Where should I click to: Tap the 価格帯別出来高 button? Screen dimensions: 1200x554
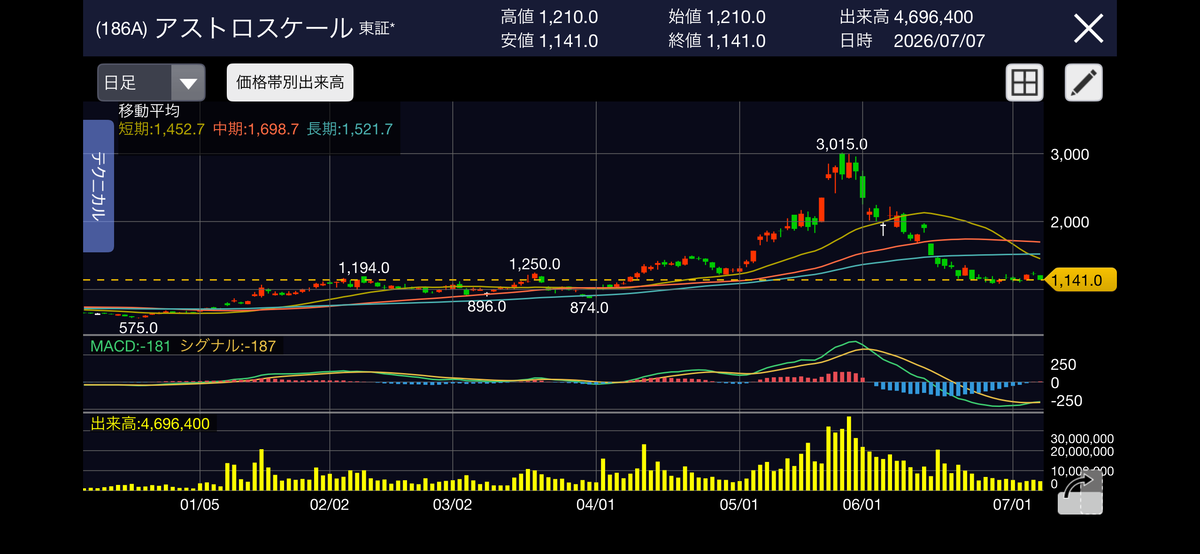[x=290, y=82]
